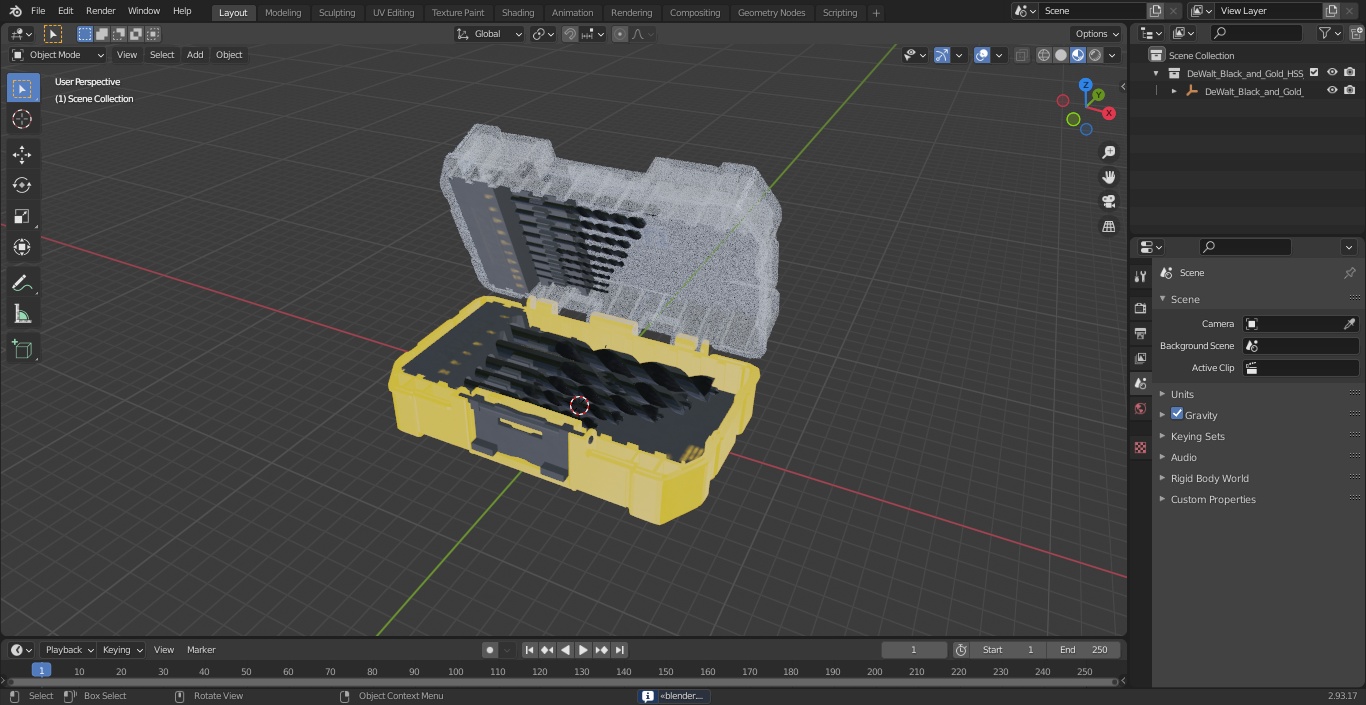This screenshot has width=1366, height=705.
Task: Switch to the Shading workspace tab
Action: coord(518,12)
